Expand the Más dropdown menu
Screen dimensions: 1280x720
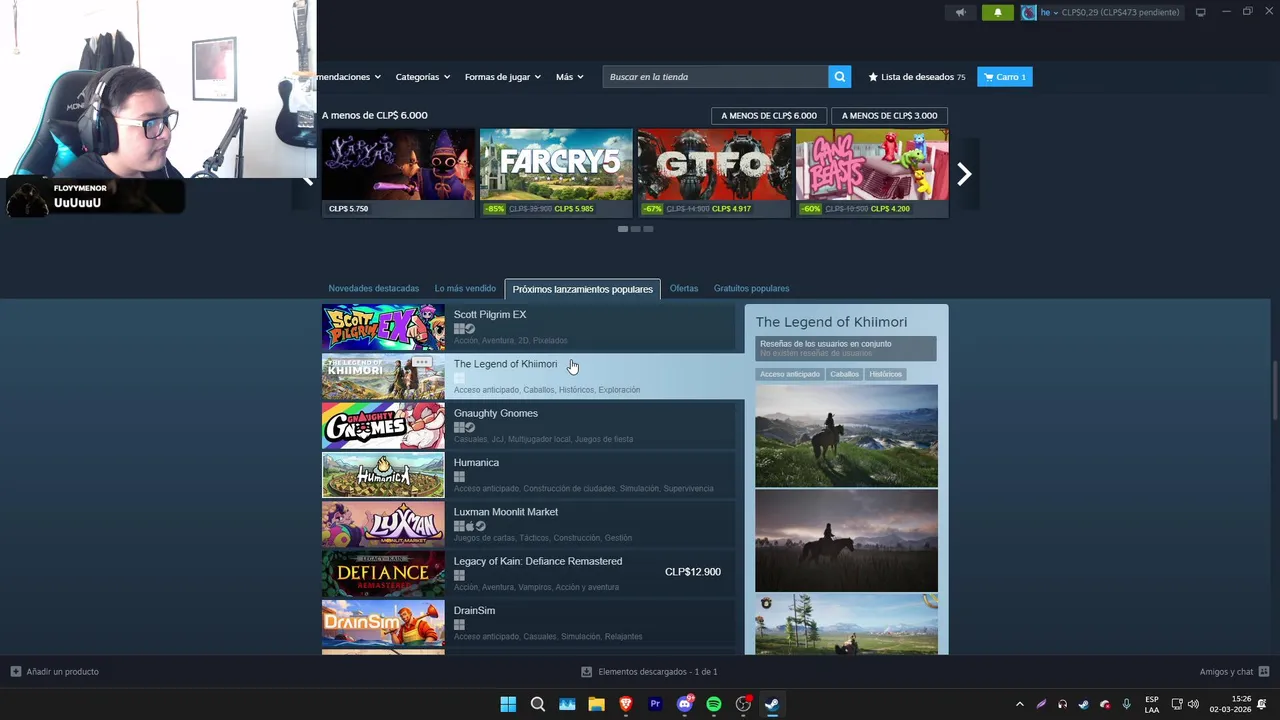(570, 77)
